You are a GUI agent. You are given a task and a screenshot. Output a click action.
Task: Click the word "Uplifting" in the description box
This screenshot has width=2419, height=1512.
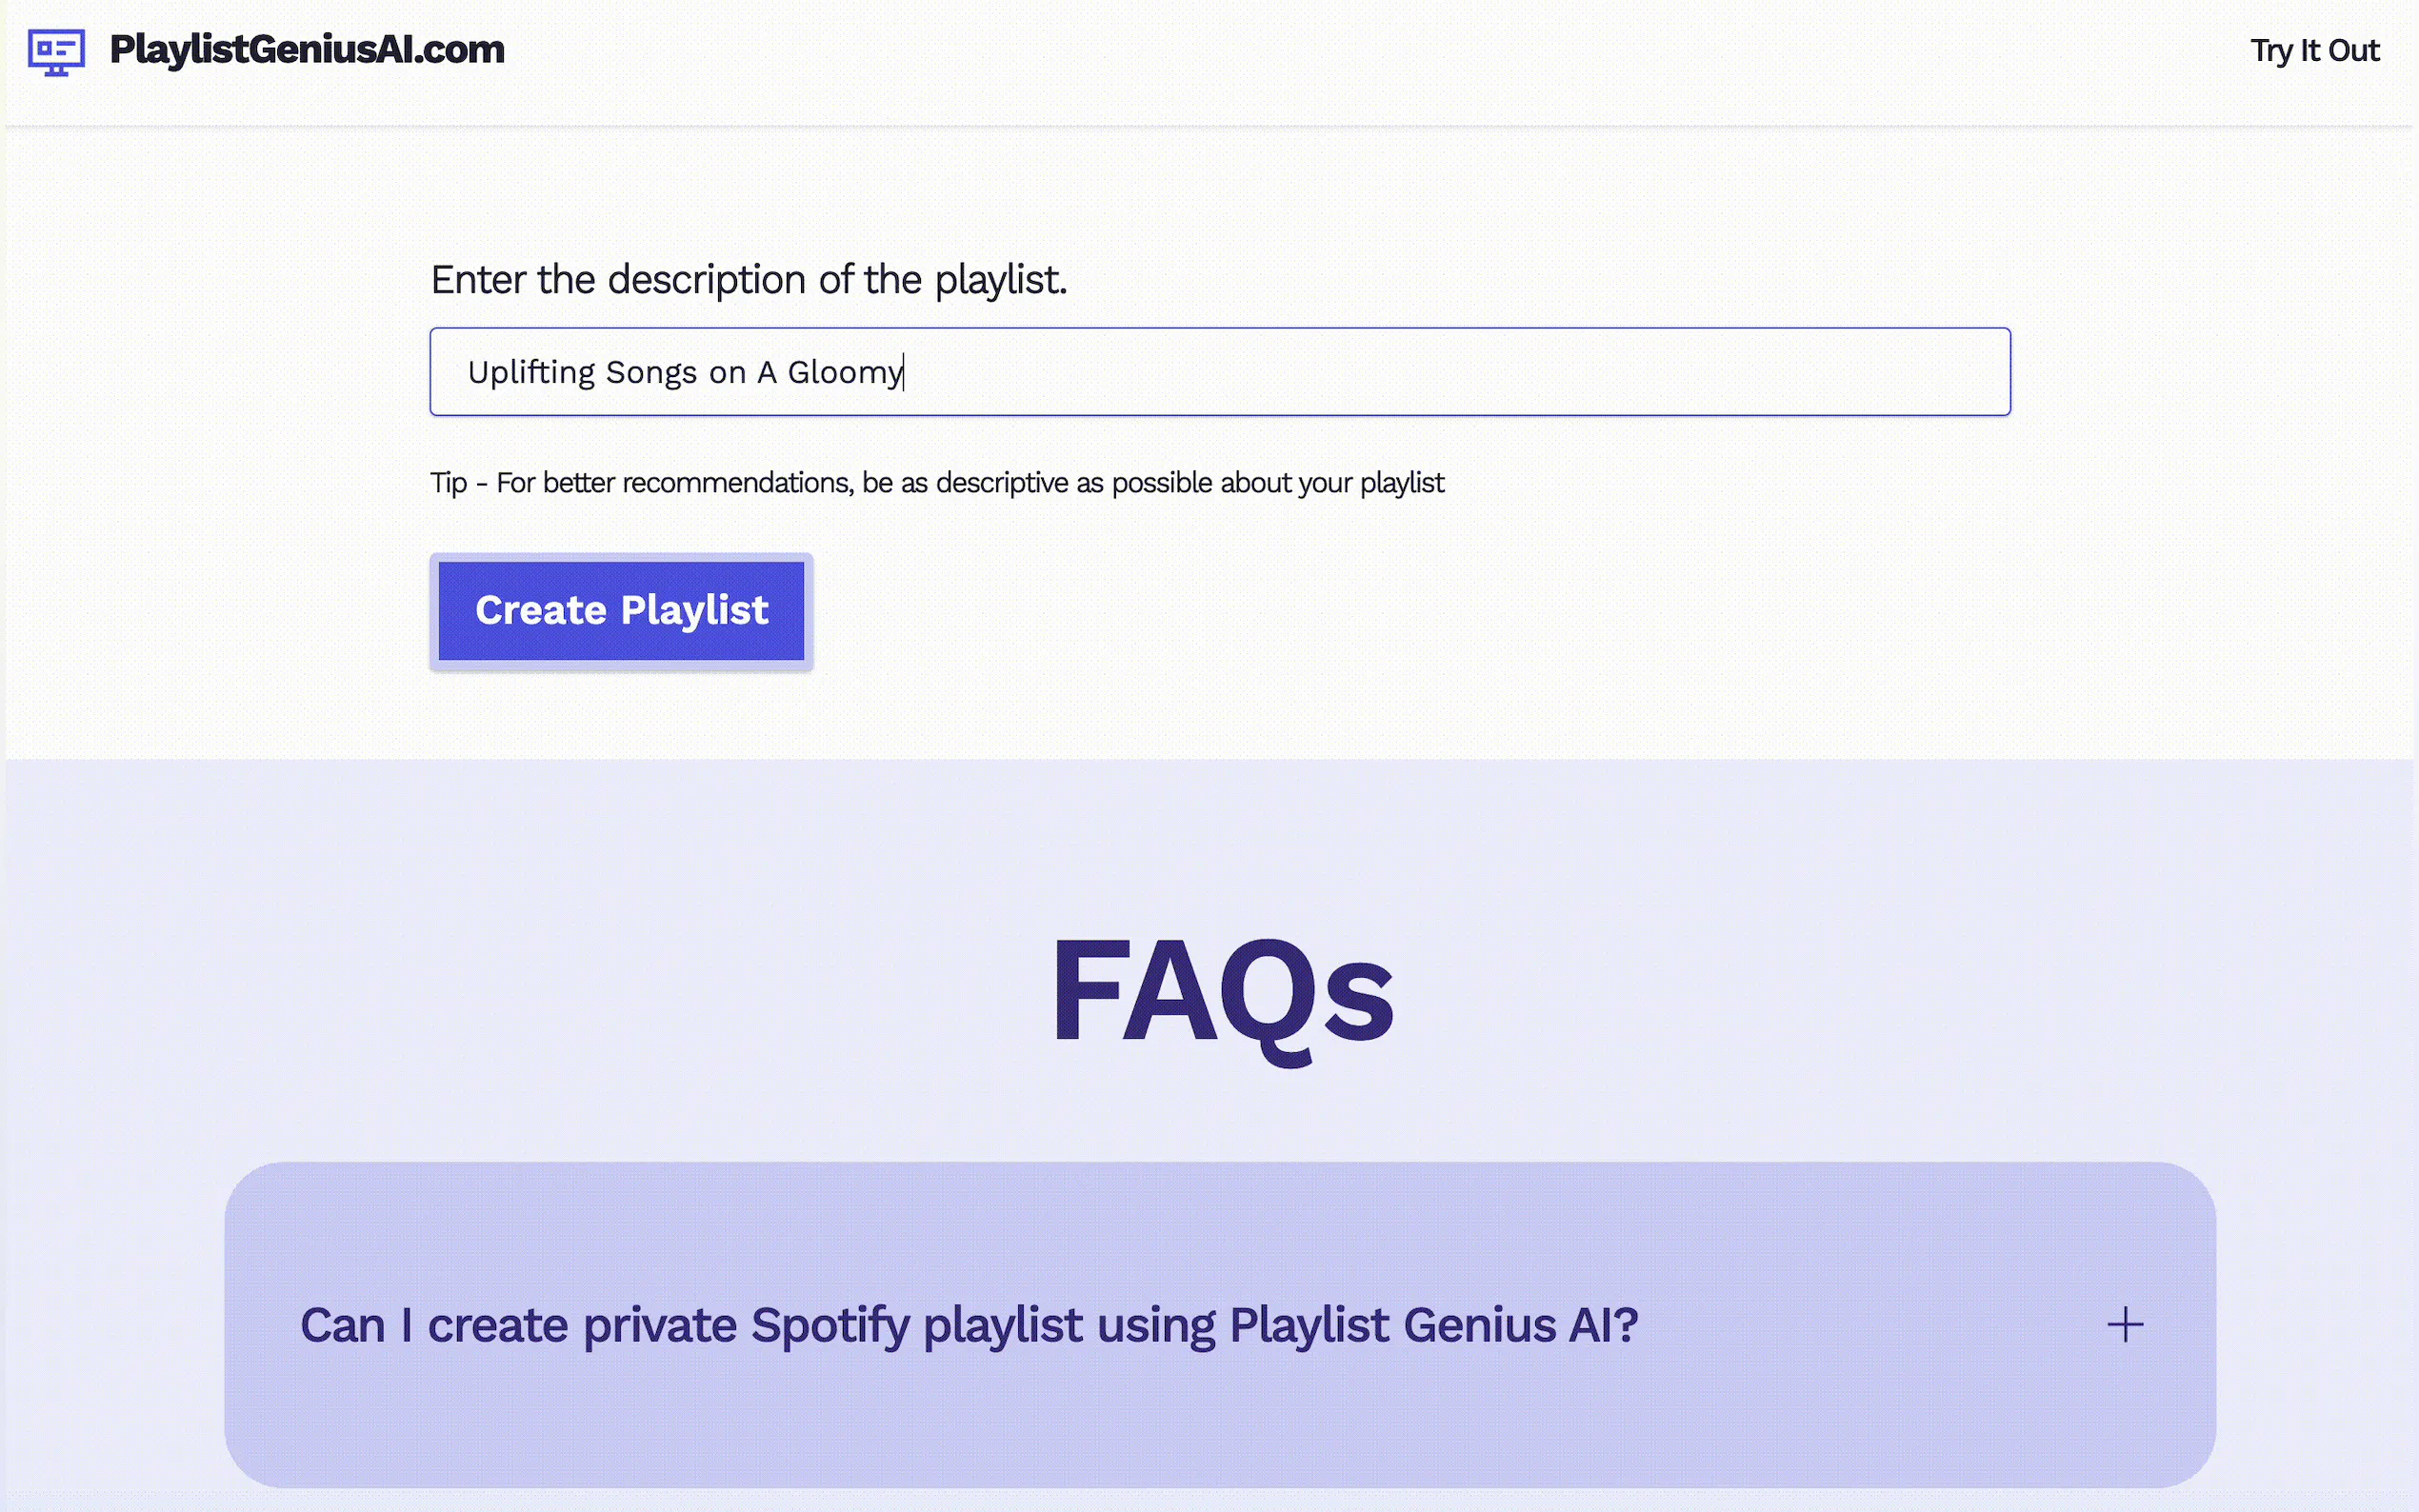point(531,372)
